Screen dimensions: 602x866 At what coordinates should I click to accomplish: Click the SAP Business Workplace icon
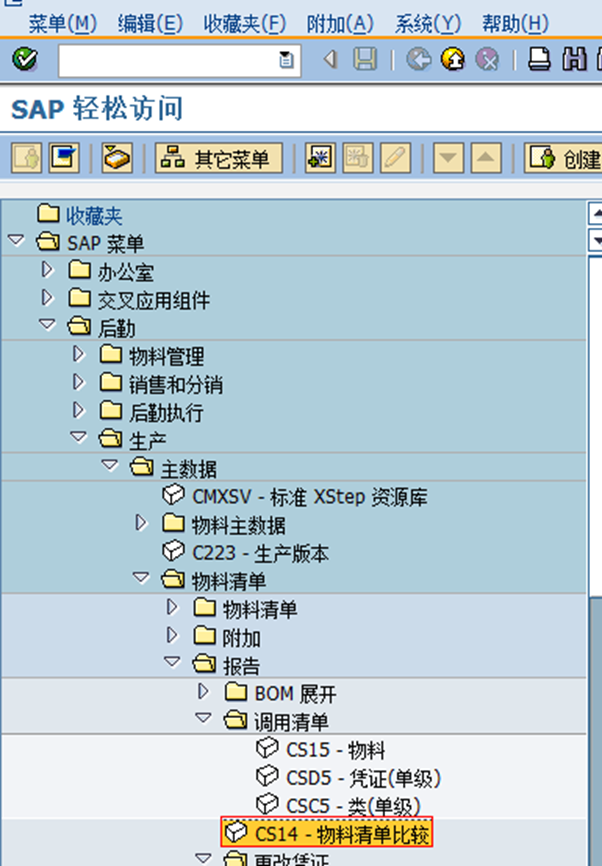(117, 159)
